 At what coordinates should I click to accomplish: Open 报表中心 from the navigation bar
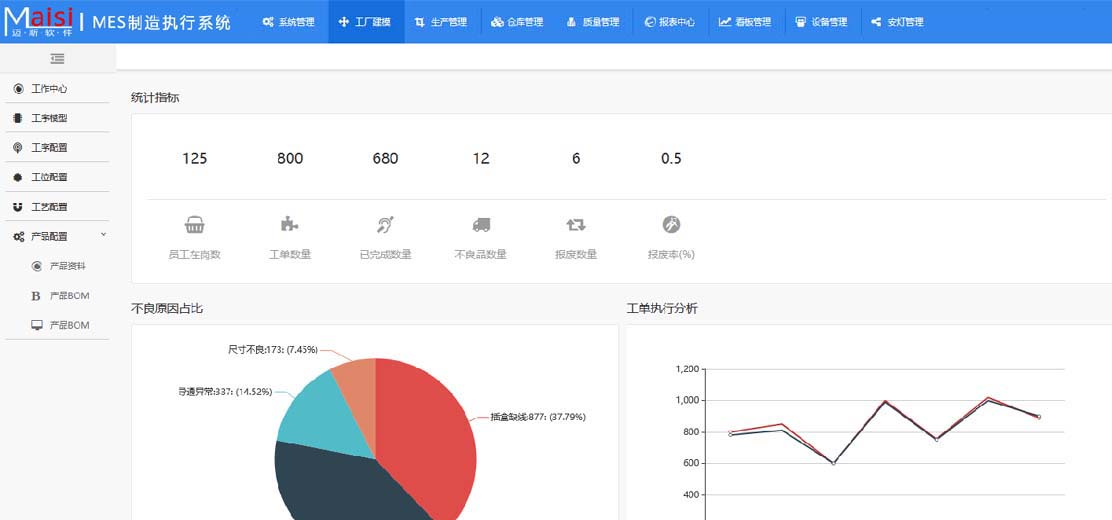(670, 22)
